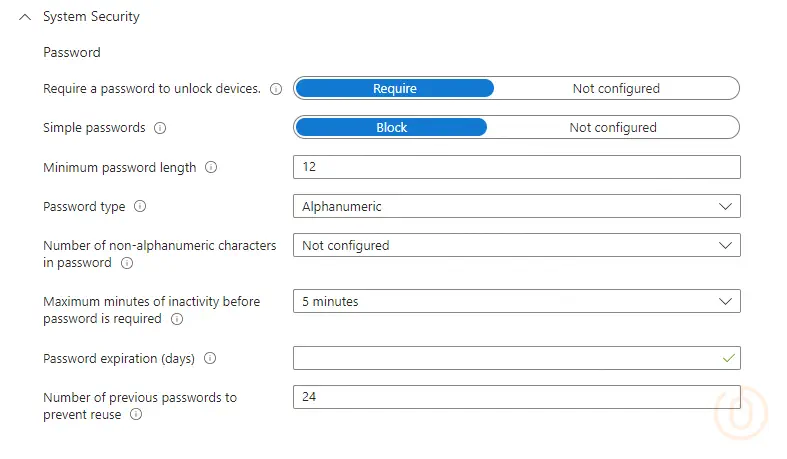Set password requirement to Require
Viewport: 787px width, 459px height.
(395, 88)
